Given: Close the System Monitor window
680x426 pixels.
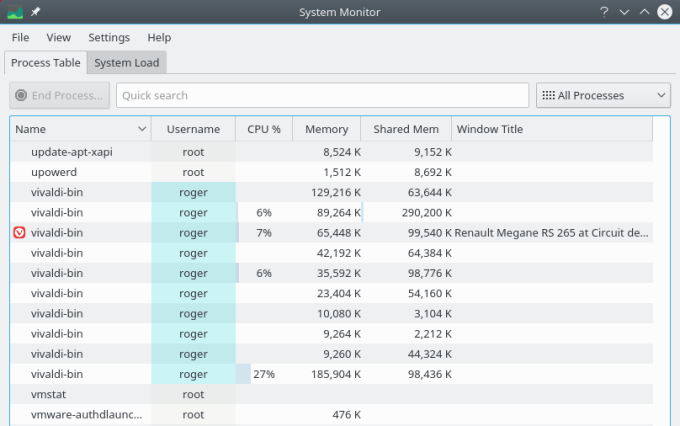Looking at the screenshot, I should [x=664, y=12].
